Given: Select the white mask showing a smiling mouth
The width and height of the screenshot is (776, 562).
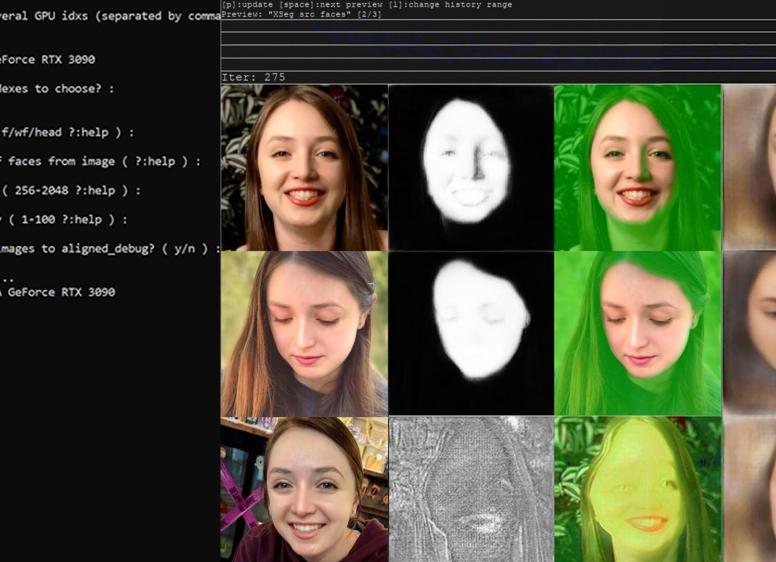Looking at the screenshot, I should click(x=471, y=168).
